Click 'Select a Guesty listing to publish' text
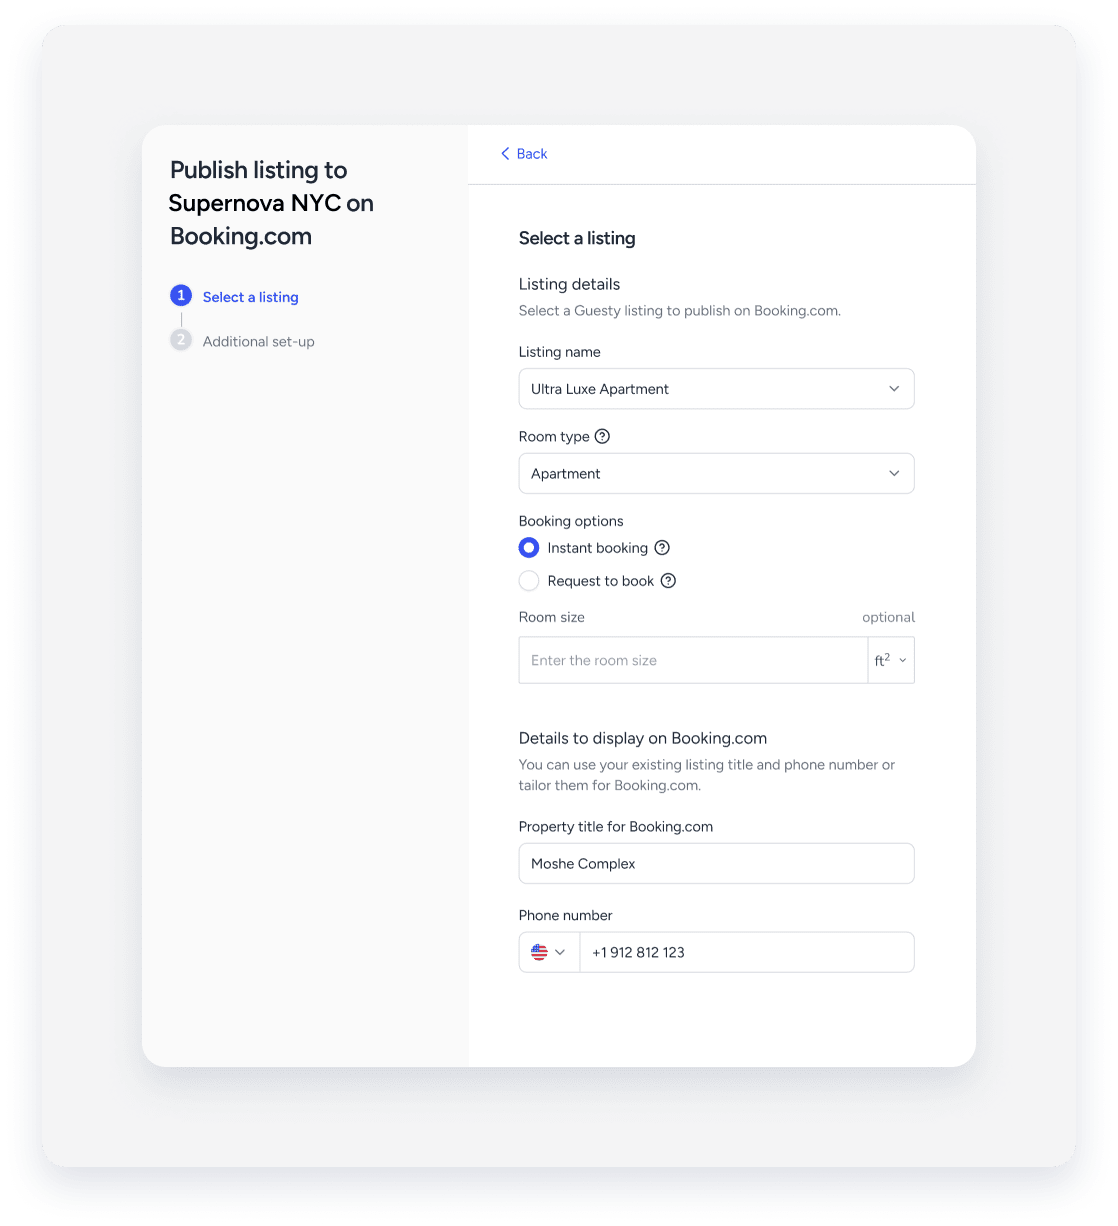 680,311
